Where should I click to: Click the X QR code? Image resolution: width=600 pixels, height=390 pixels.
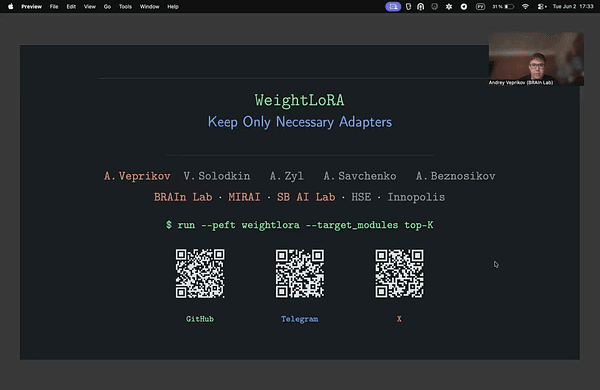click(x=399, y=274)
